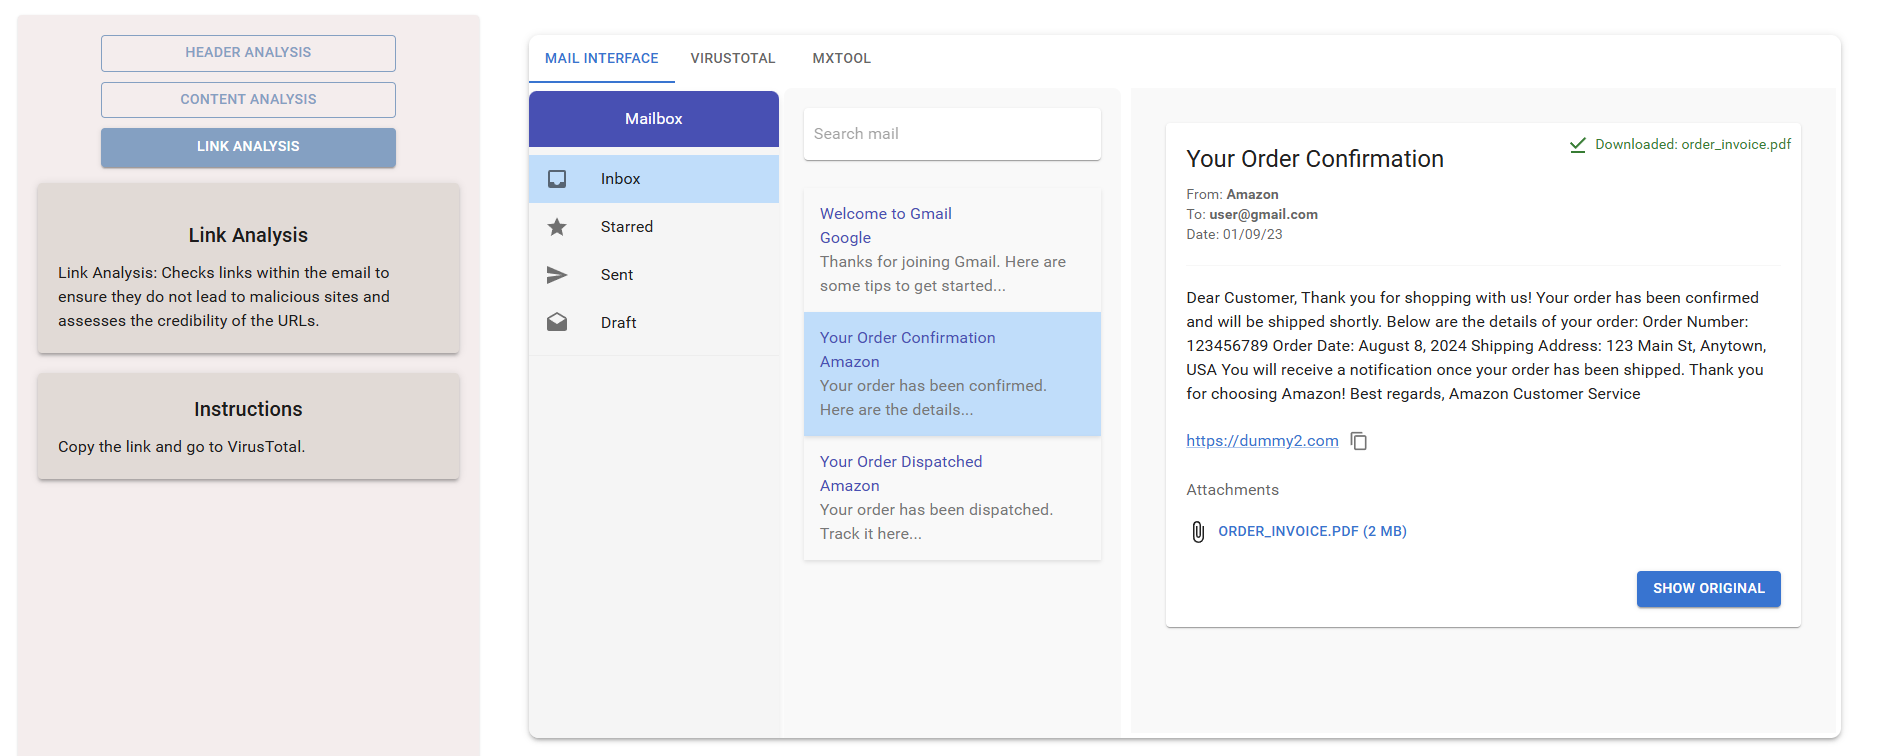This screenshot has width=1893, height=756.
Task: Open Content Analysis section
Action: coord(248,99)
